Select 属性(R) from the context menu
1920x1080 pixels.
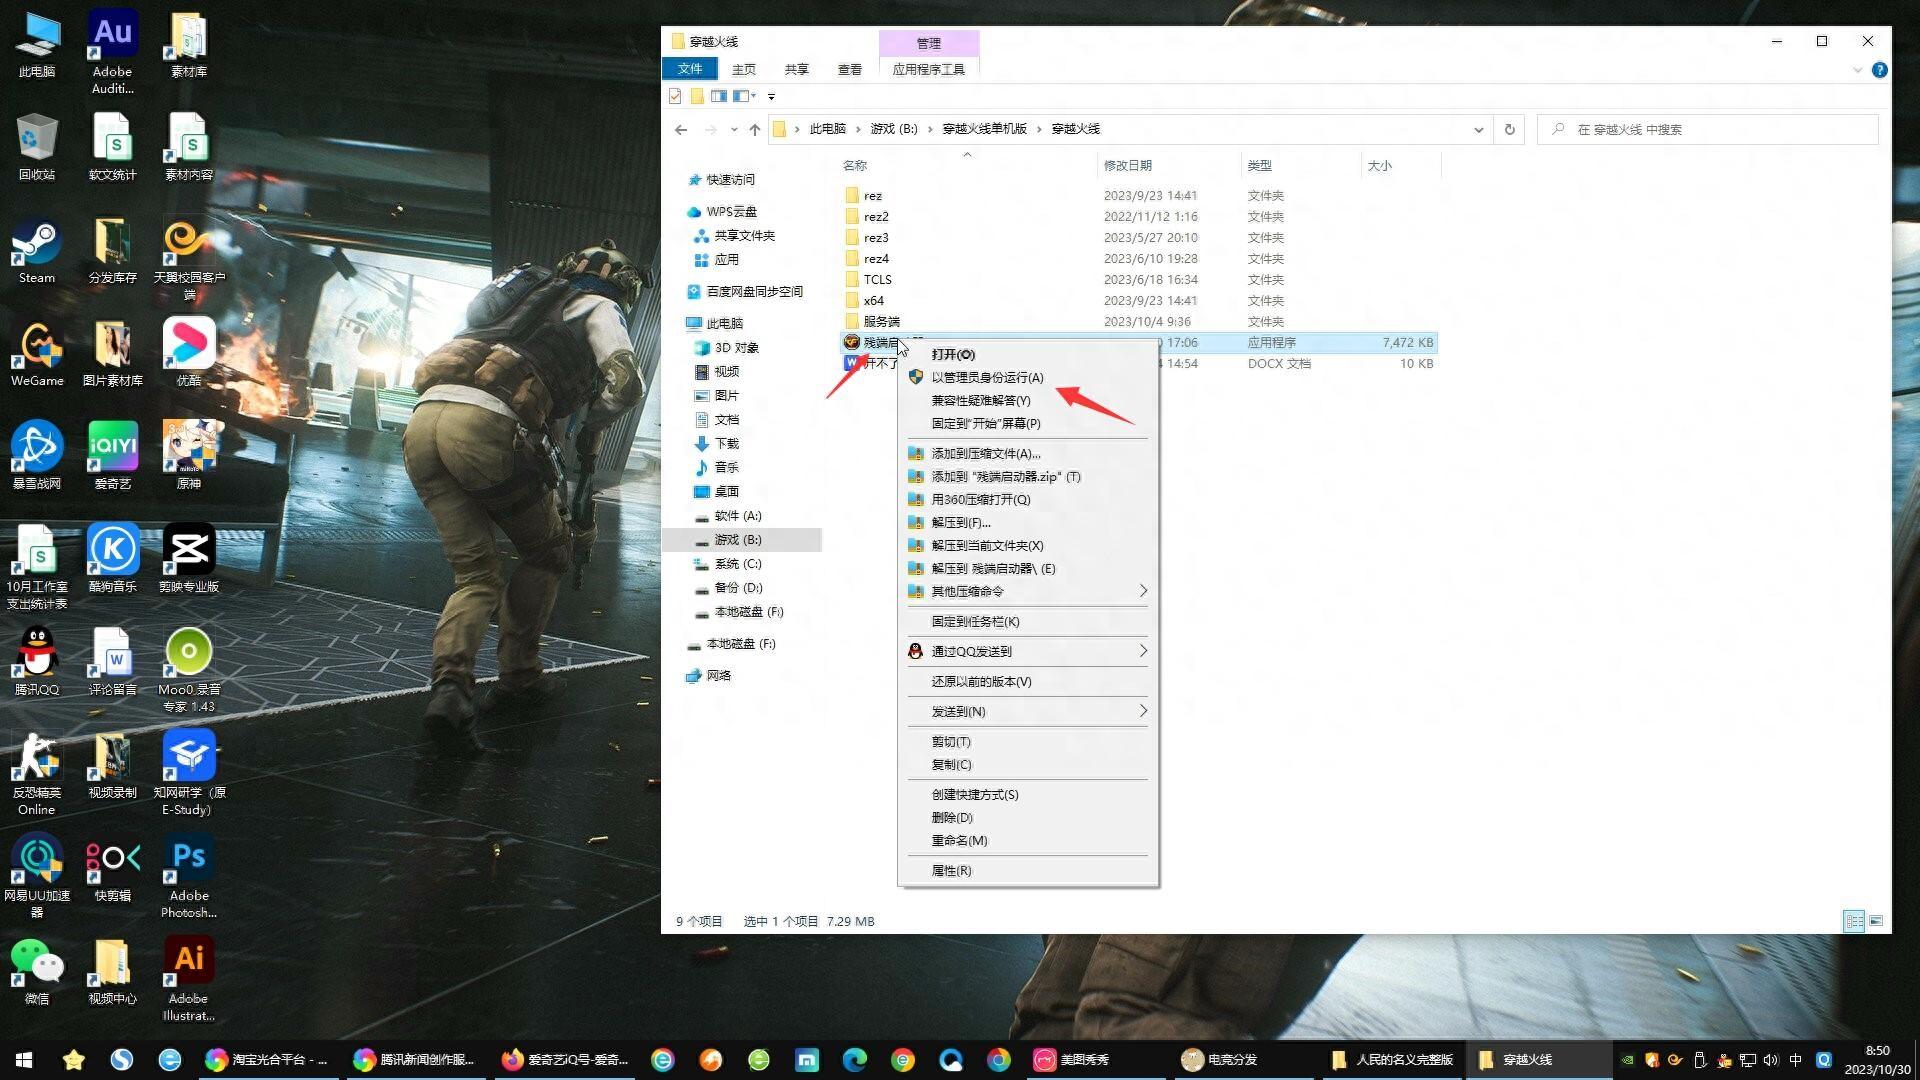tap(950, 870)
